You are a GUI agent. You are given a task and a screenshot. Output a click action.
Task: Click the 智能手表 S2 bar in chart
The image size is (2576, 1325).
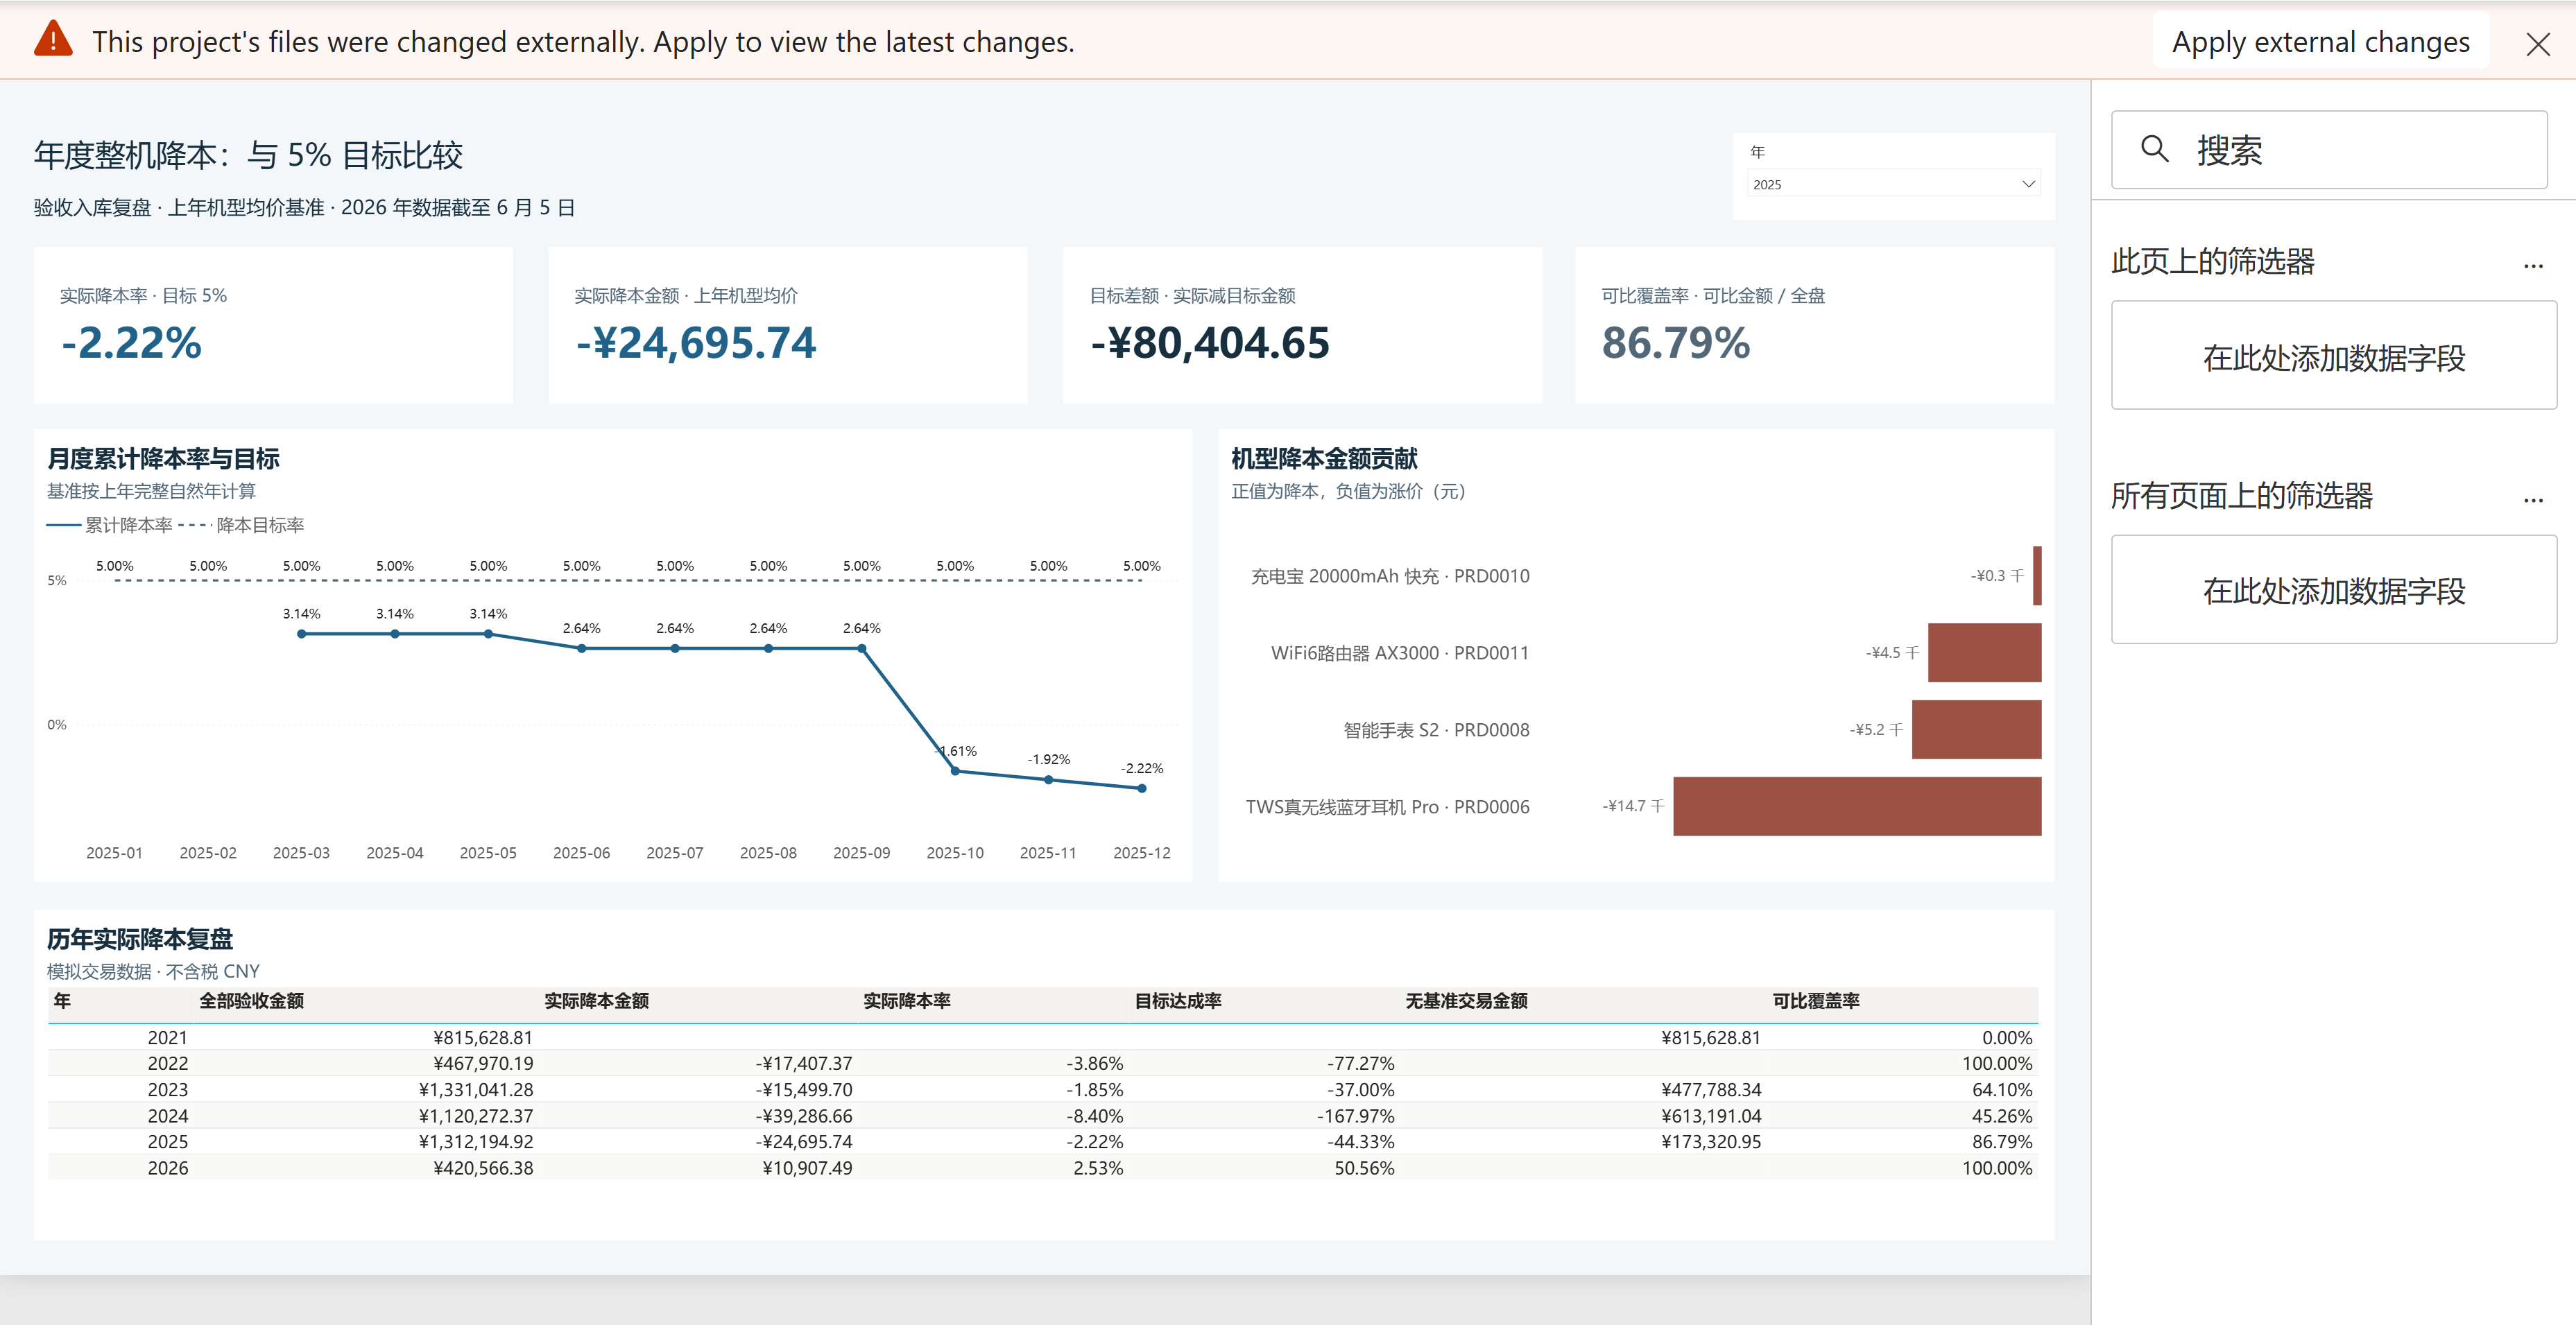coord(1976,729)
